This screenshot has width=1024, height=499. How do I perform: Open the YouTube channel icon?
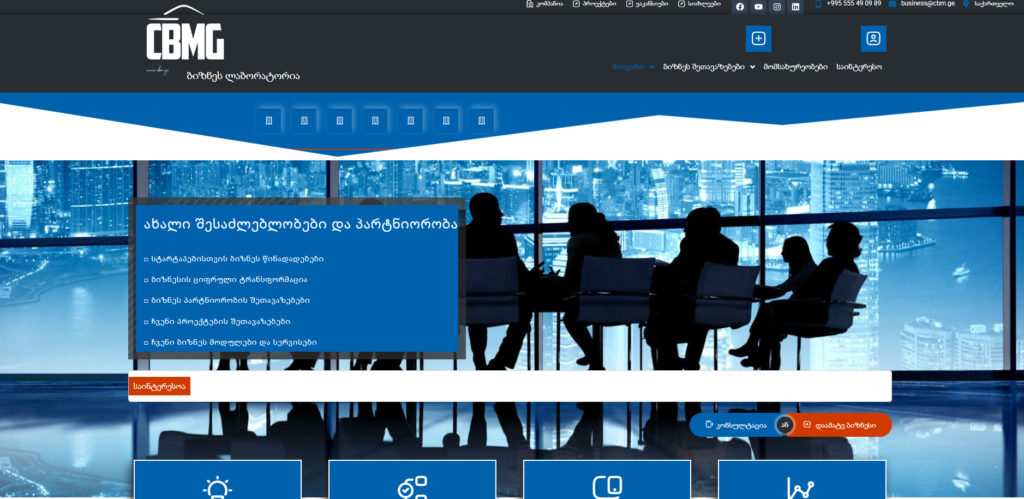click(x=758, y=7)
